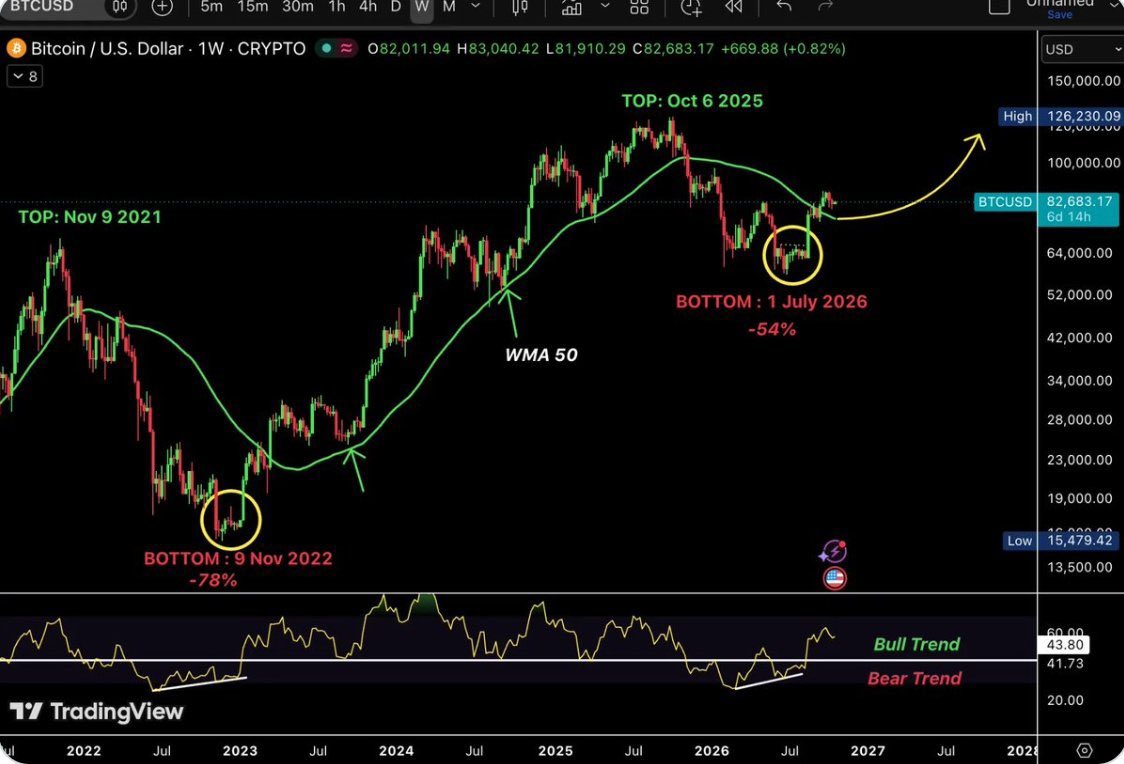Select the 'TOP: Oct 6 2025' annotation
Screen dimensions: 1124x764
(692, 101)
